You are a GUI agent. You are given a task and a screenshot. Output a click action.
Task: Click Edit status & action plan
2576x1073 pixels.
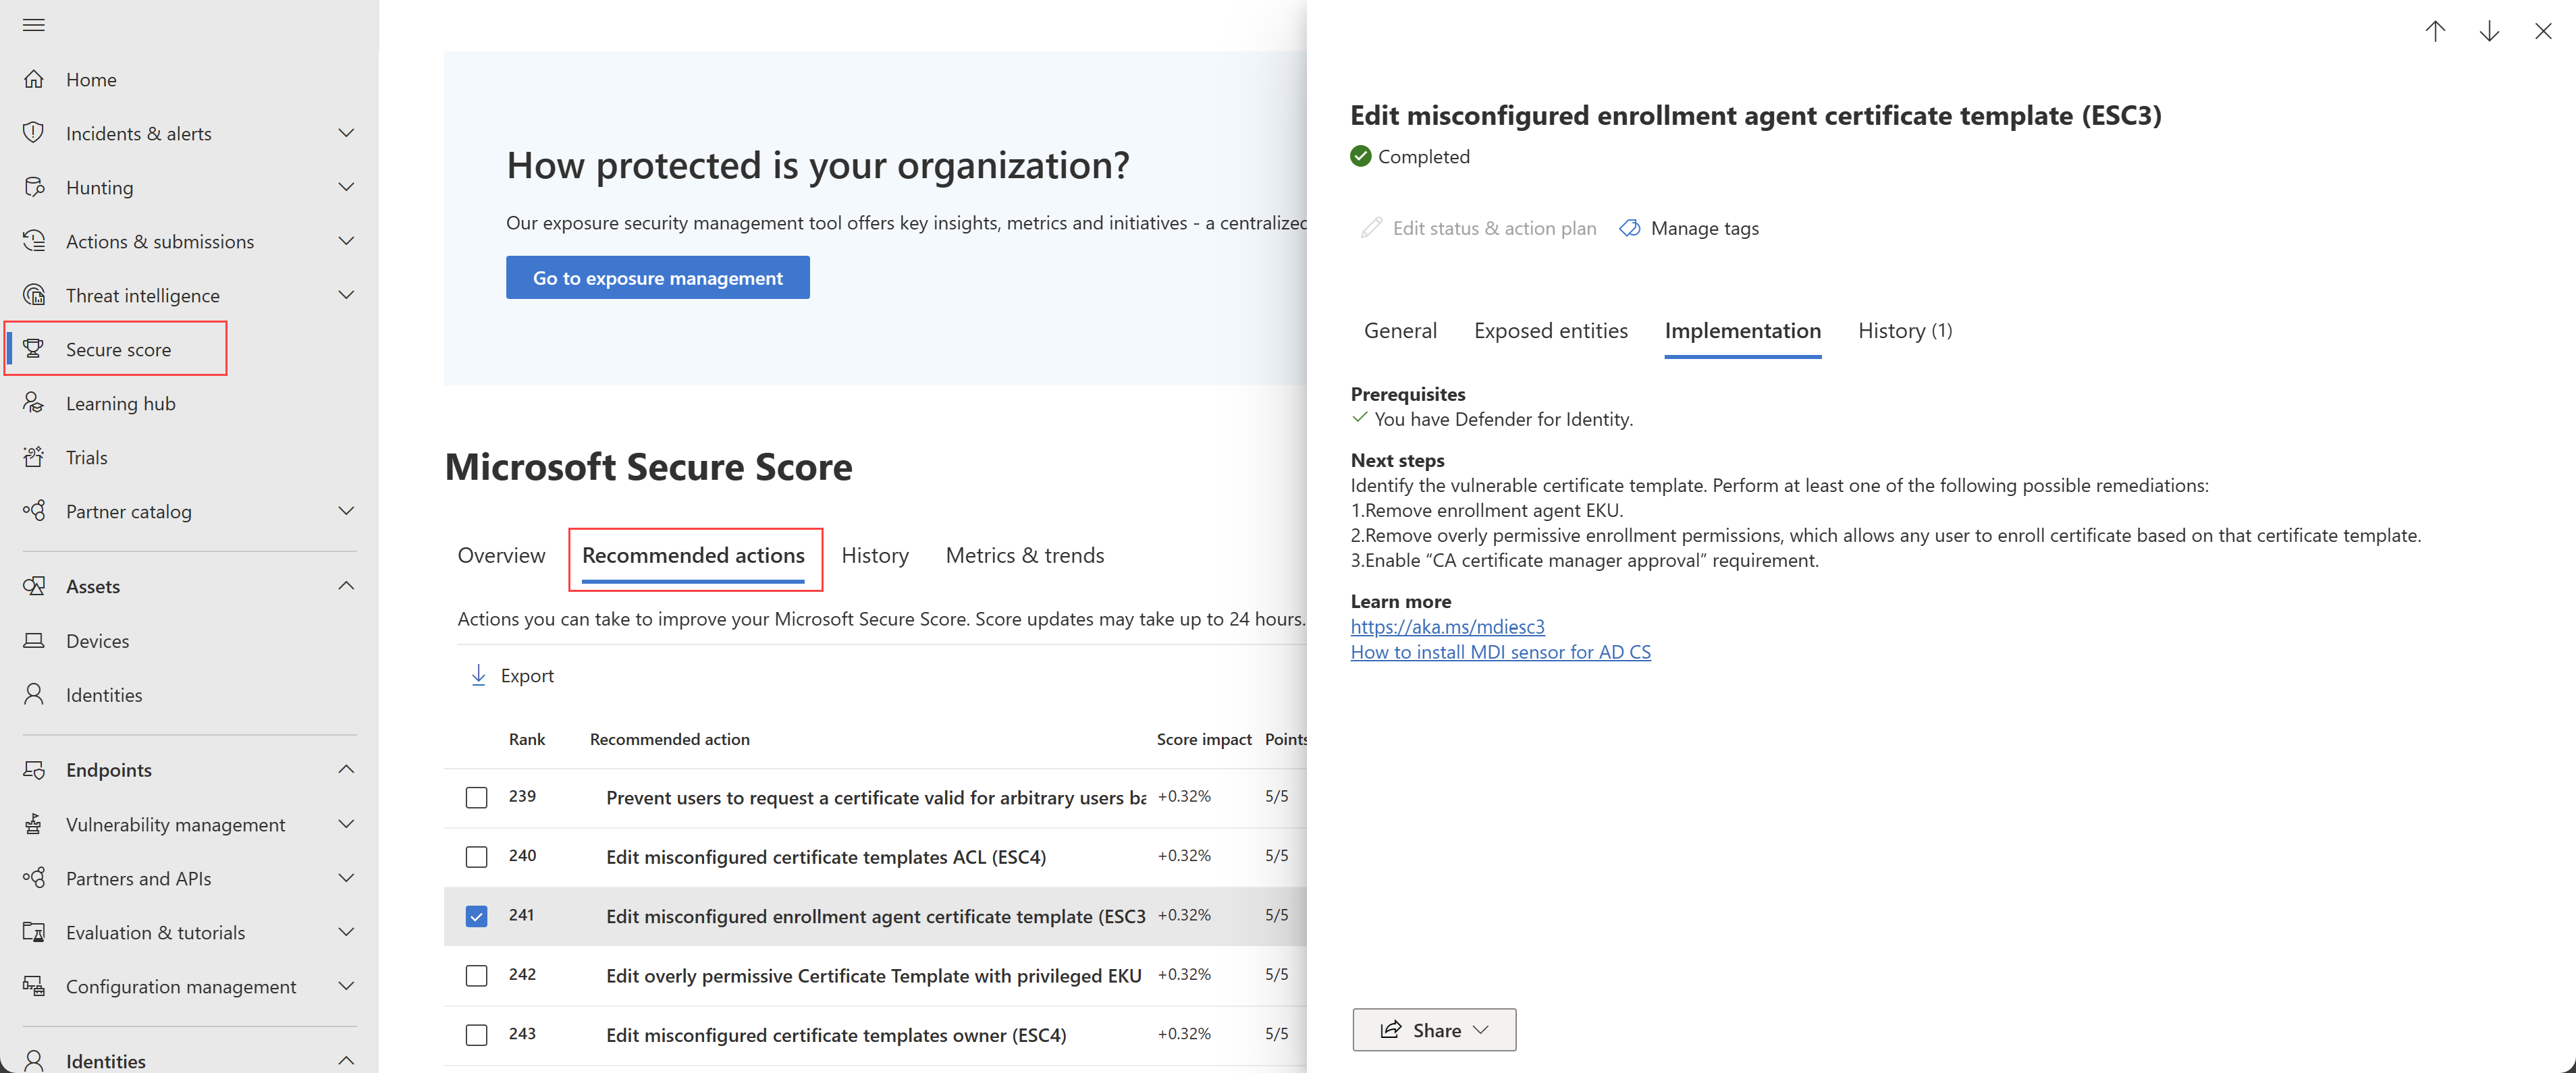pos(1478,228)
